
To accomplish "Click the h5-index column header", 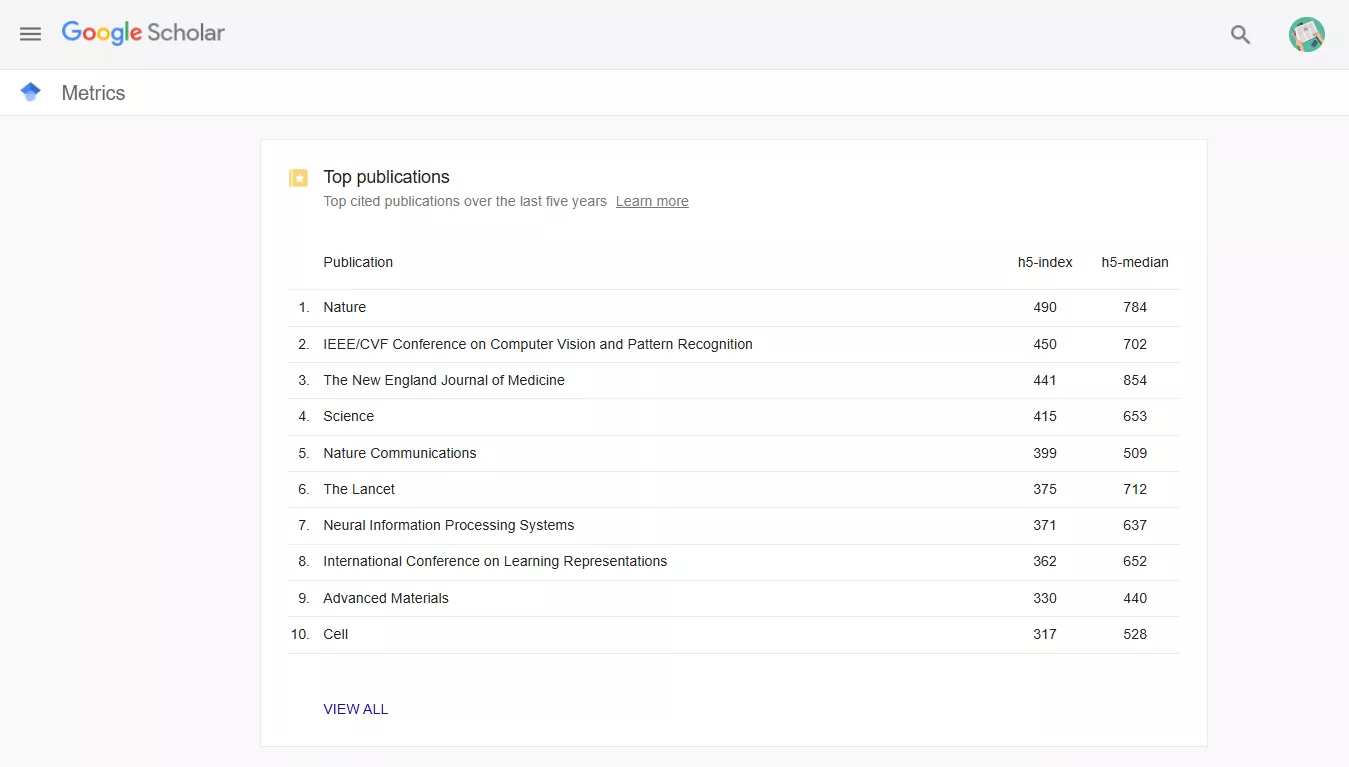I will pyautogui.click(x=1045, y=262).
